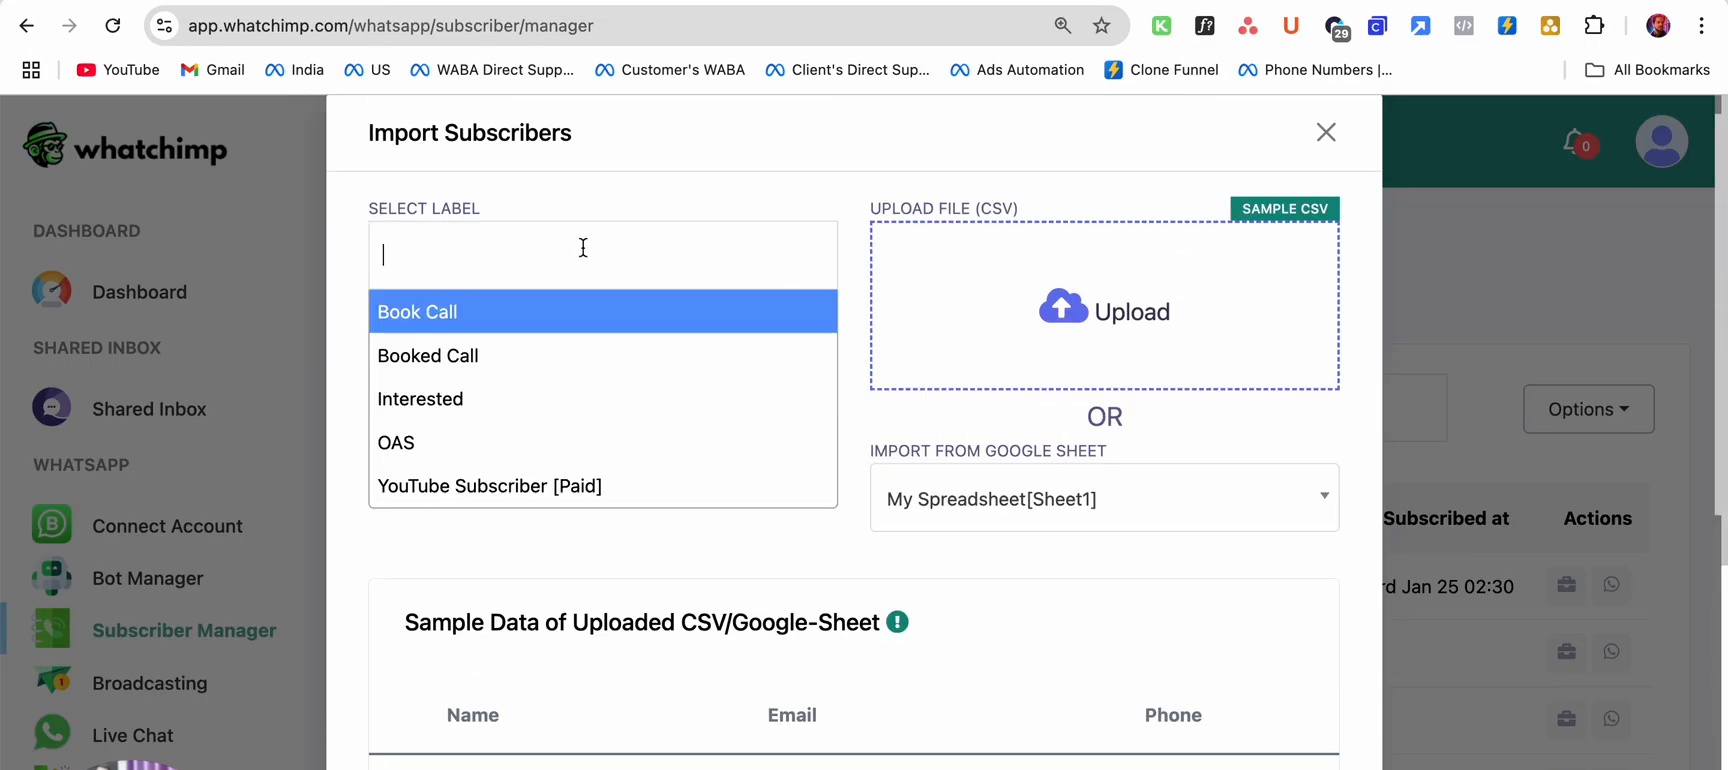Click the Email column header

coord(792,715)
